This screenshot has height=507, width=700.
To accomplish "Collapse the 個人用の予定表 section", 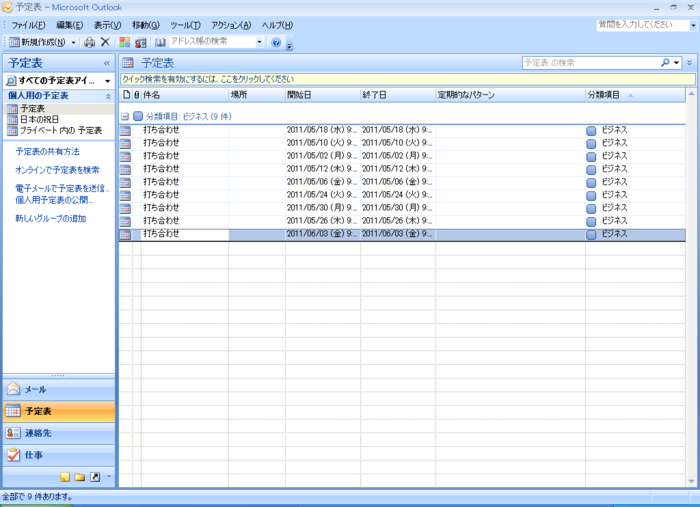I will click(x=108, y=96).
